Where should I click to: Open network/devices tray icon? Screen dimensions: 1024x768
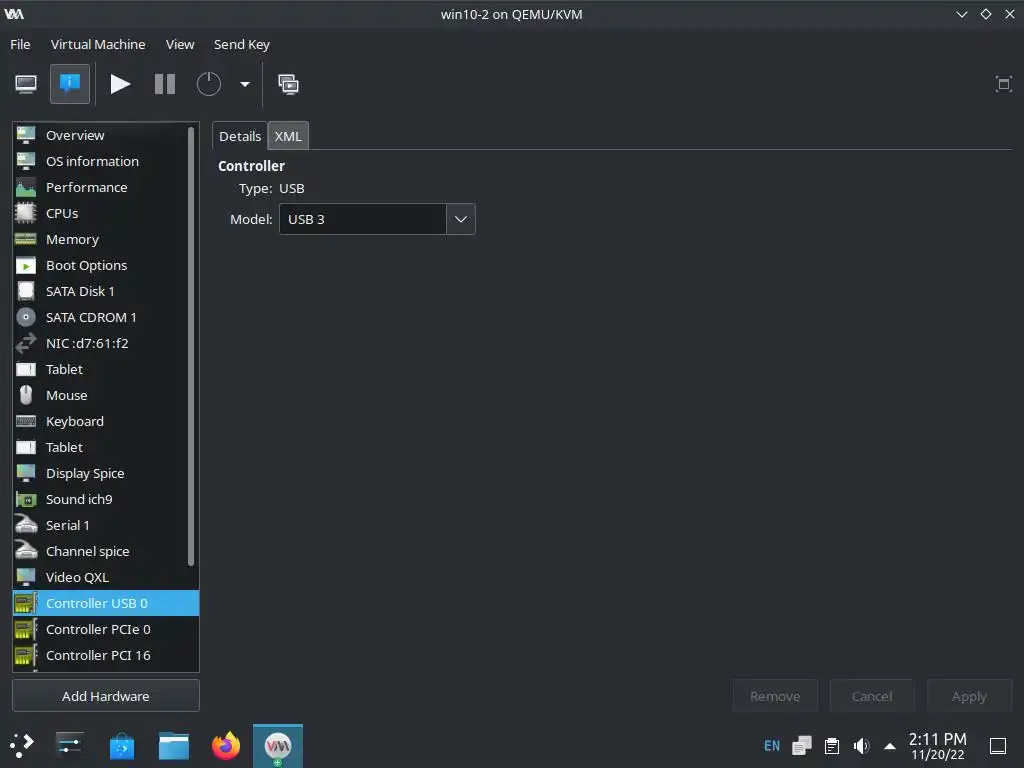(x=802, y=746)
